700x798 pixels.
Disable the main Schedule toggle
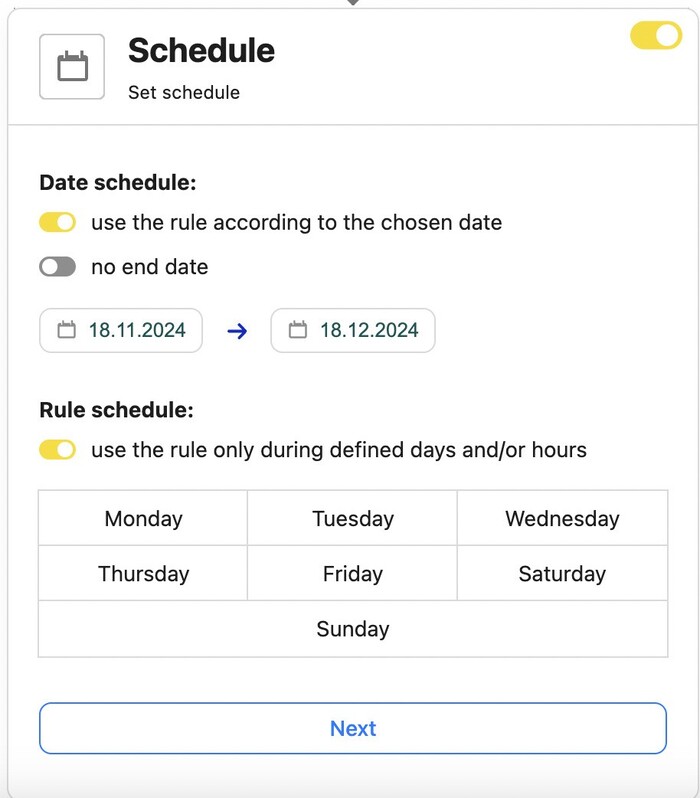pos(656,36)
